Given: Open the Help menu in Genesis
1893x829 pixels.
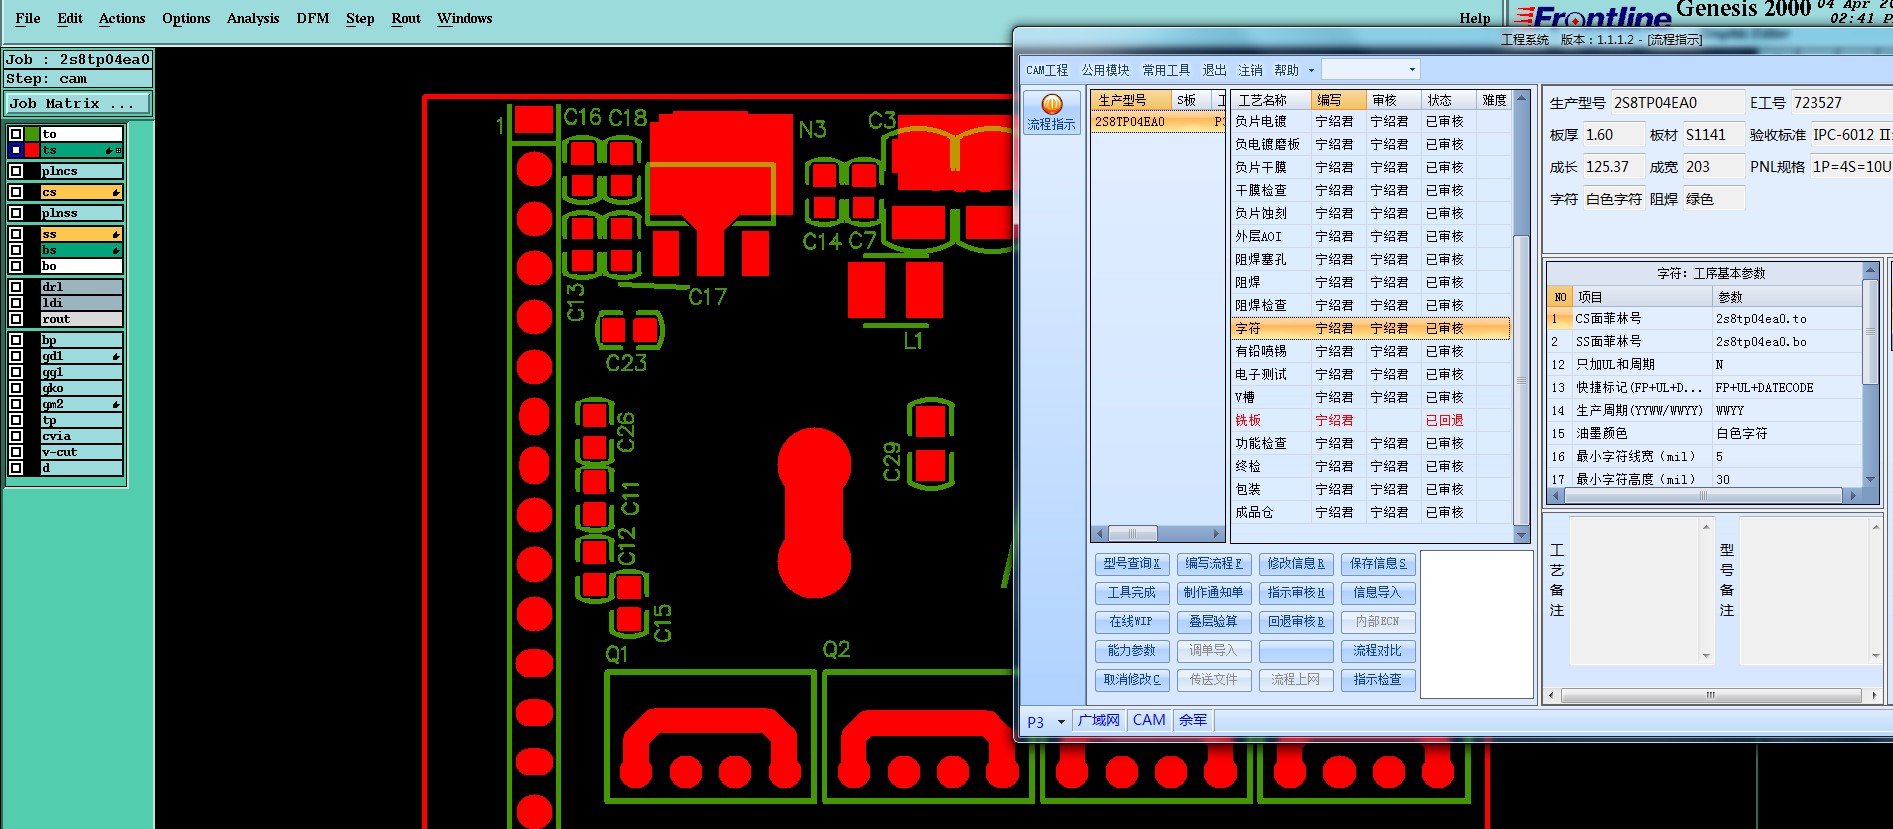Looking at the screenshot, I should [1475, 18].
